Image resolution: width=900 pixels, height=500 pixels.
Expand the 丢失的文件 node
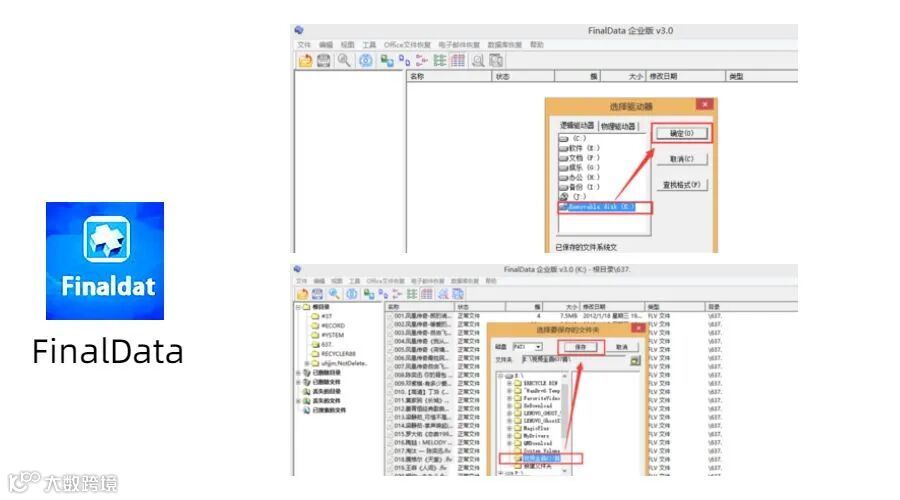298,401
